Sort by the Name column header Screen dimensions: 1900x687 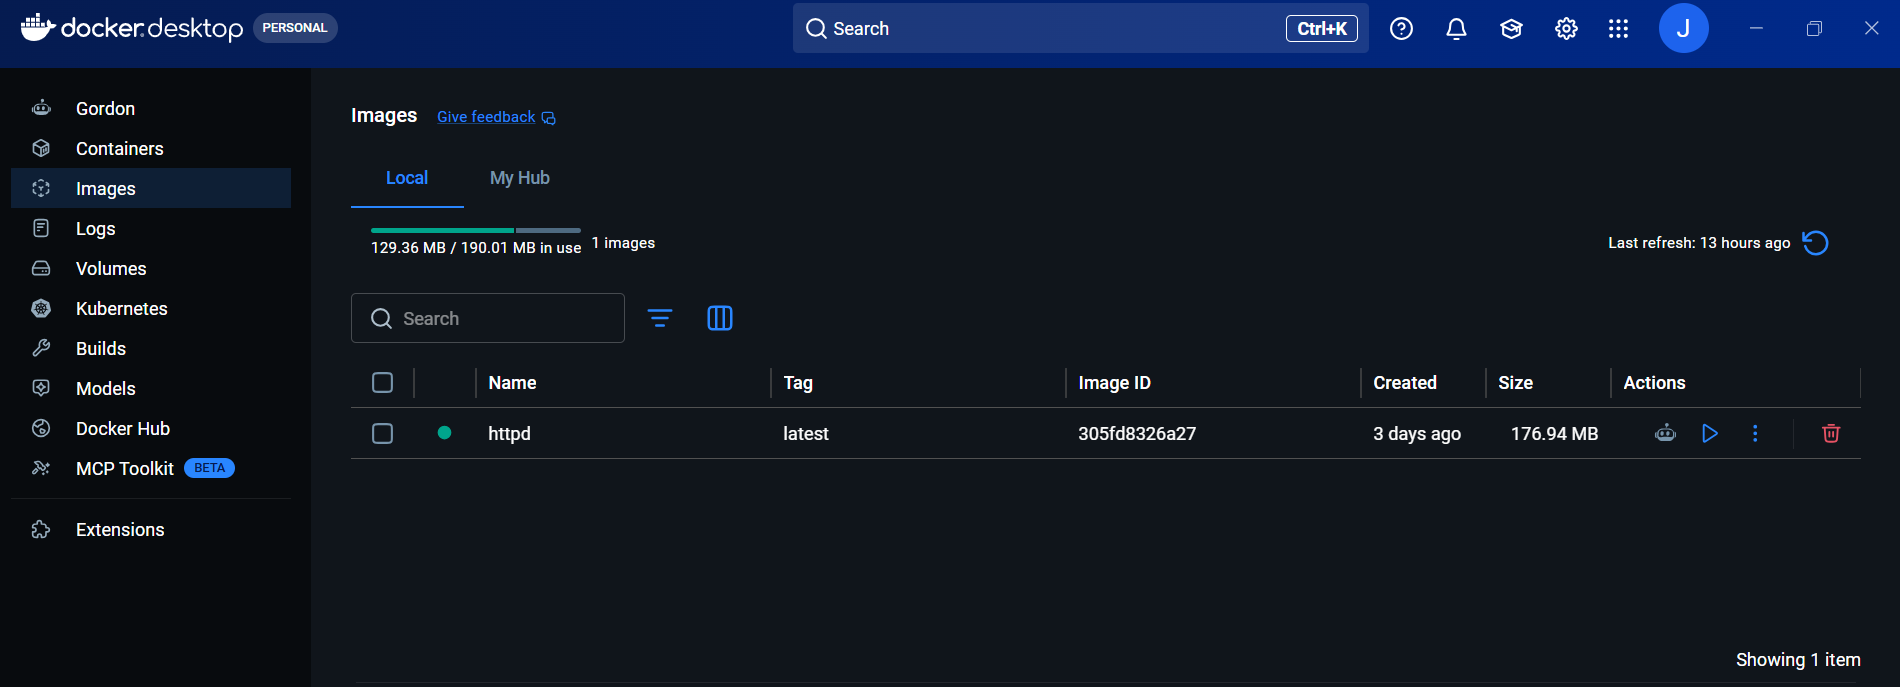512,383
